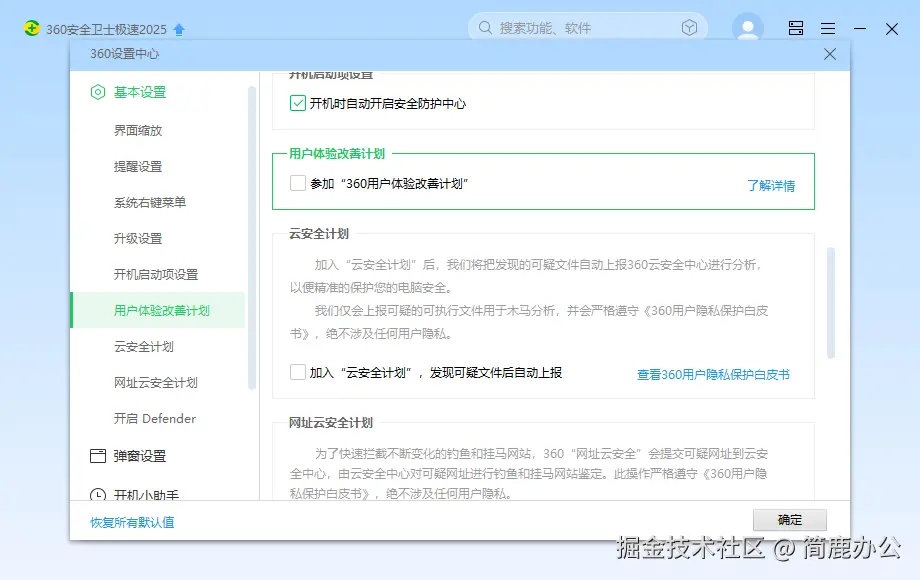The width and height of the screenshot is (920, 580).
Task: Click the 云安全计划 section heading
Action: pos(319,233)
